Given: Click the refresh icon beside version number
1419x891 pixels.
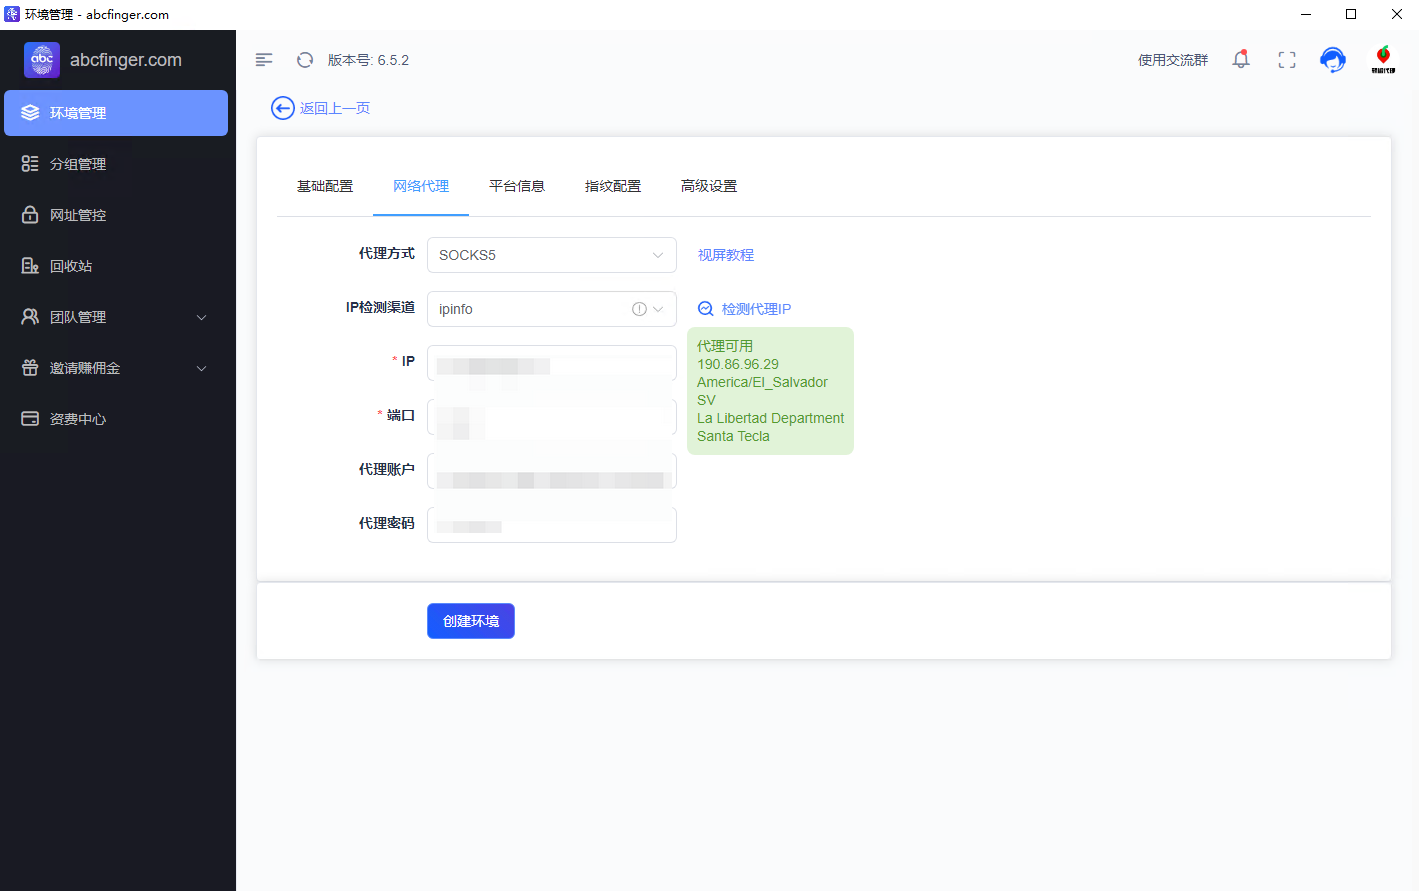Looking at the screenshot, I should pyautogui.click(x=305, y=60).
